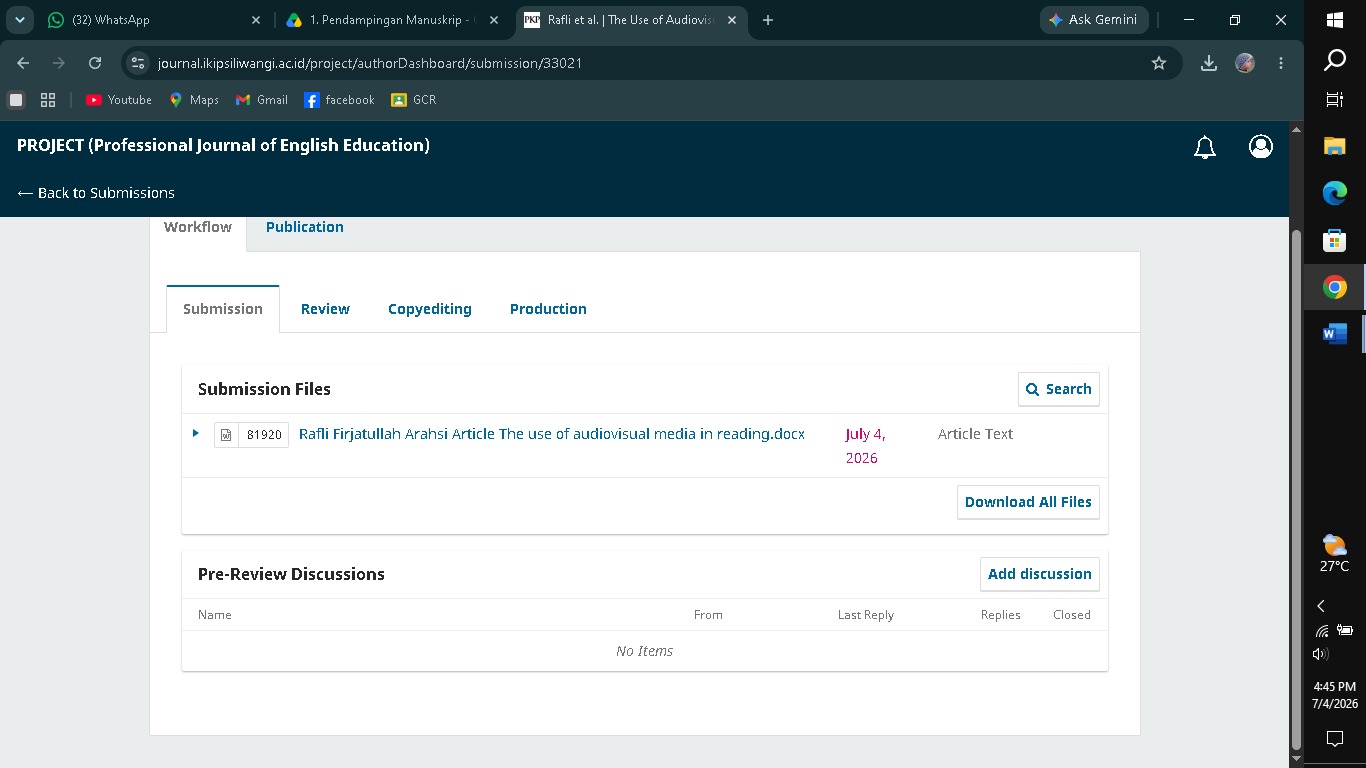Open Windows Search in taskbar
The image size is (1366, 768).
point(1335,61)
